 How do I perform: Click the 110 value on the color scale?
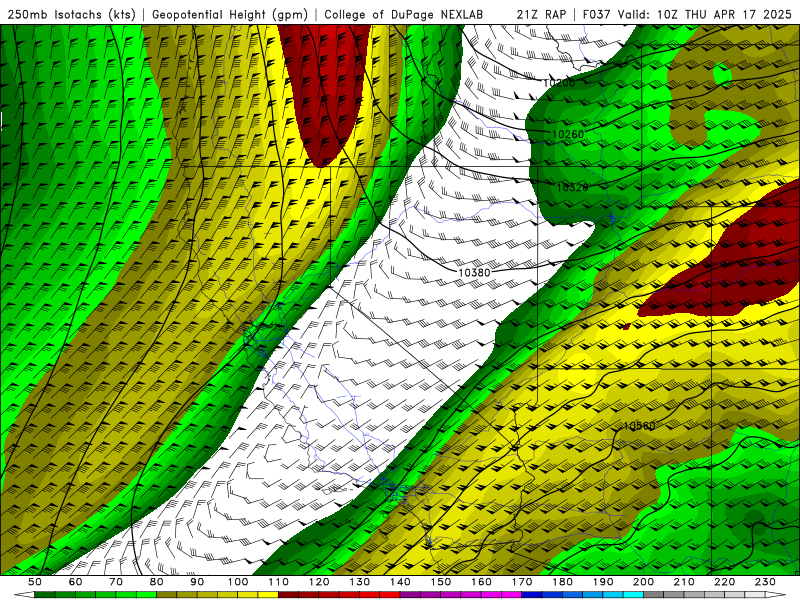pyautogui.click(x=279, y=582)
